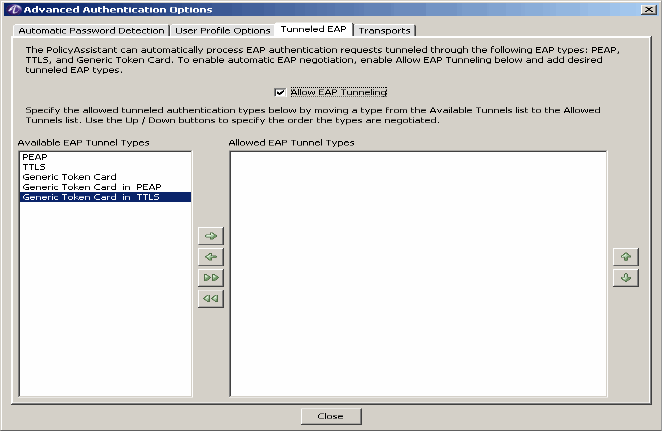The image size is (662, 431).
Task: Uncheck Allow EAP Tunneling checkbox
Action: pos(280,92)
